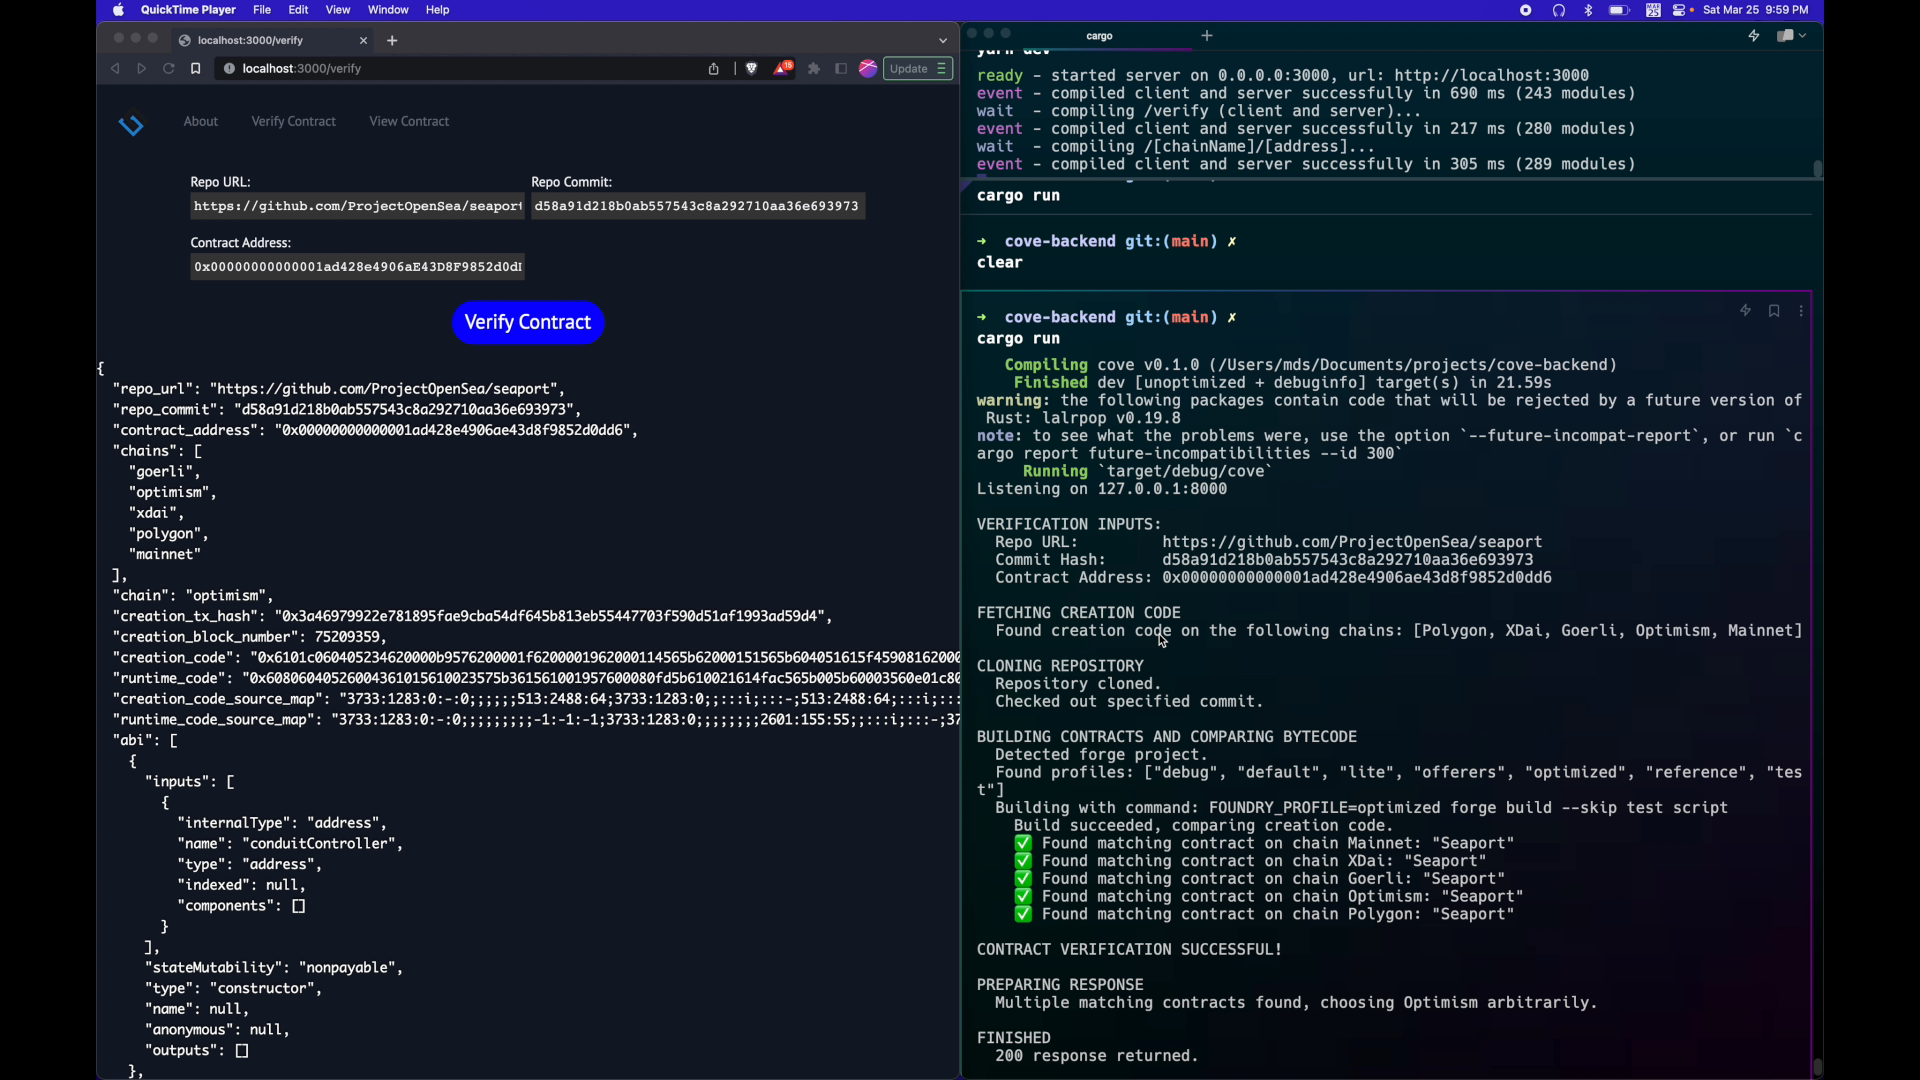
Task: Click the "stateMutability": "nonpayable" JSON line
Action: [274, 968]
